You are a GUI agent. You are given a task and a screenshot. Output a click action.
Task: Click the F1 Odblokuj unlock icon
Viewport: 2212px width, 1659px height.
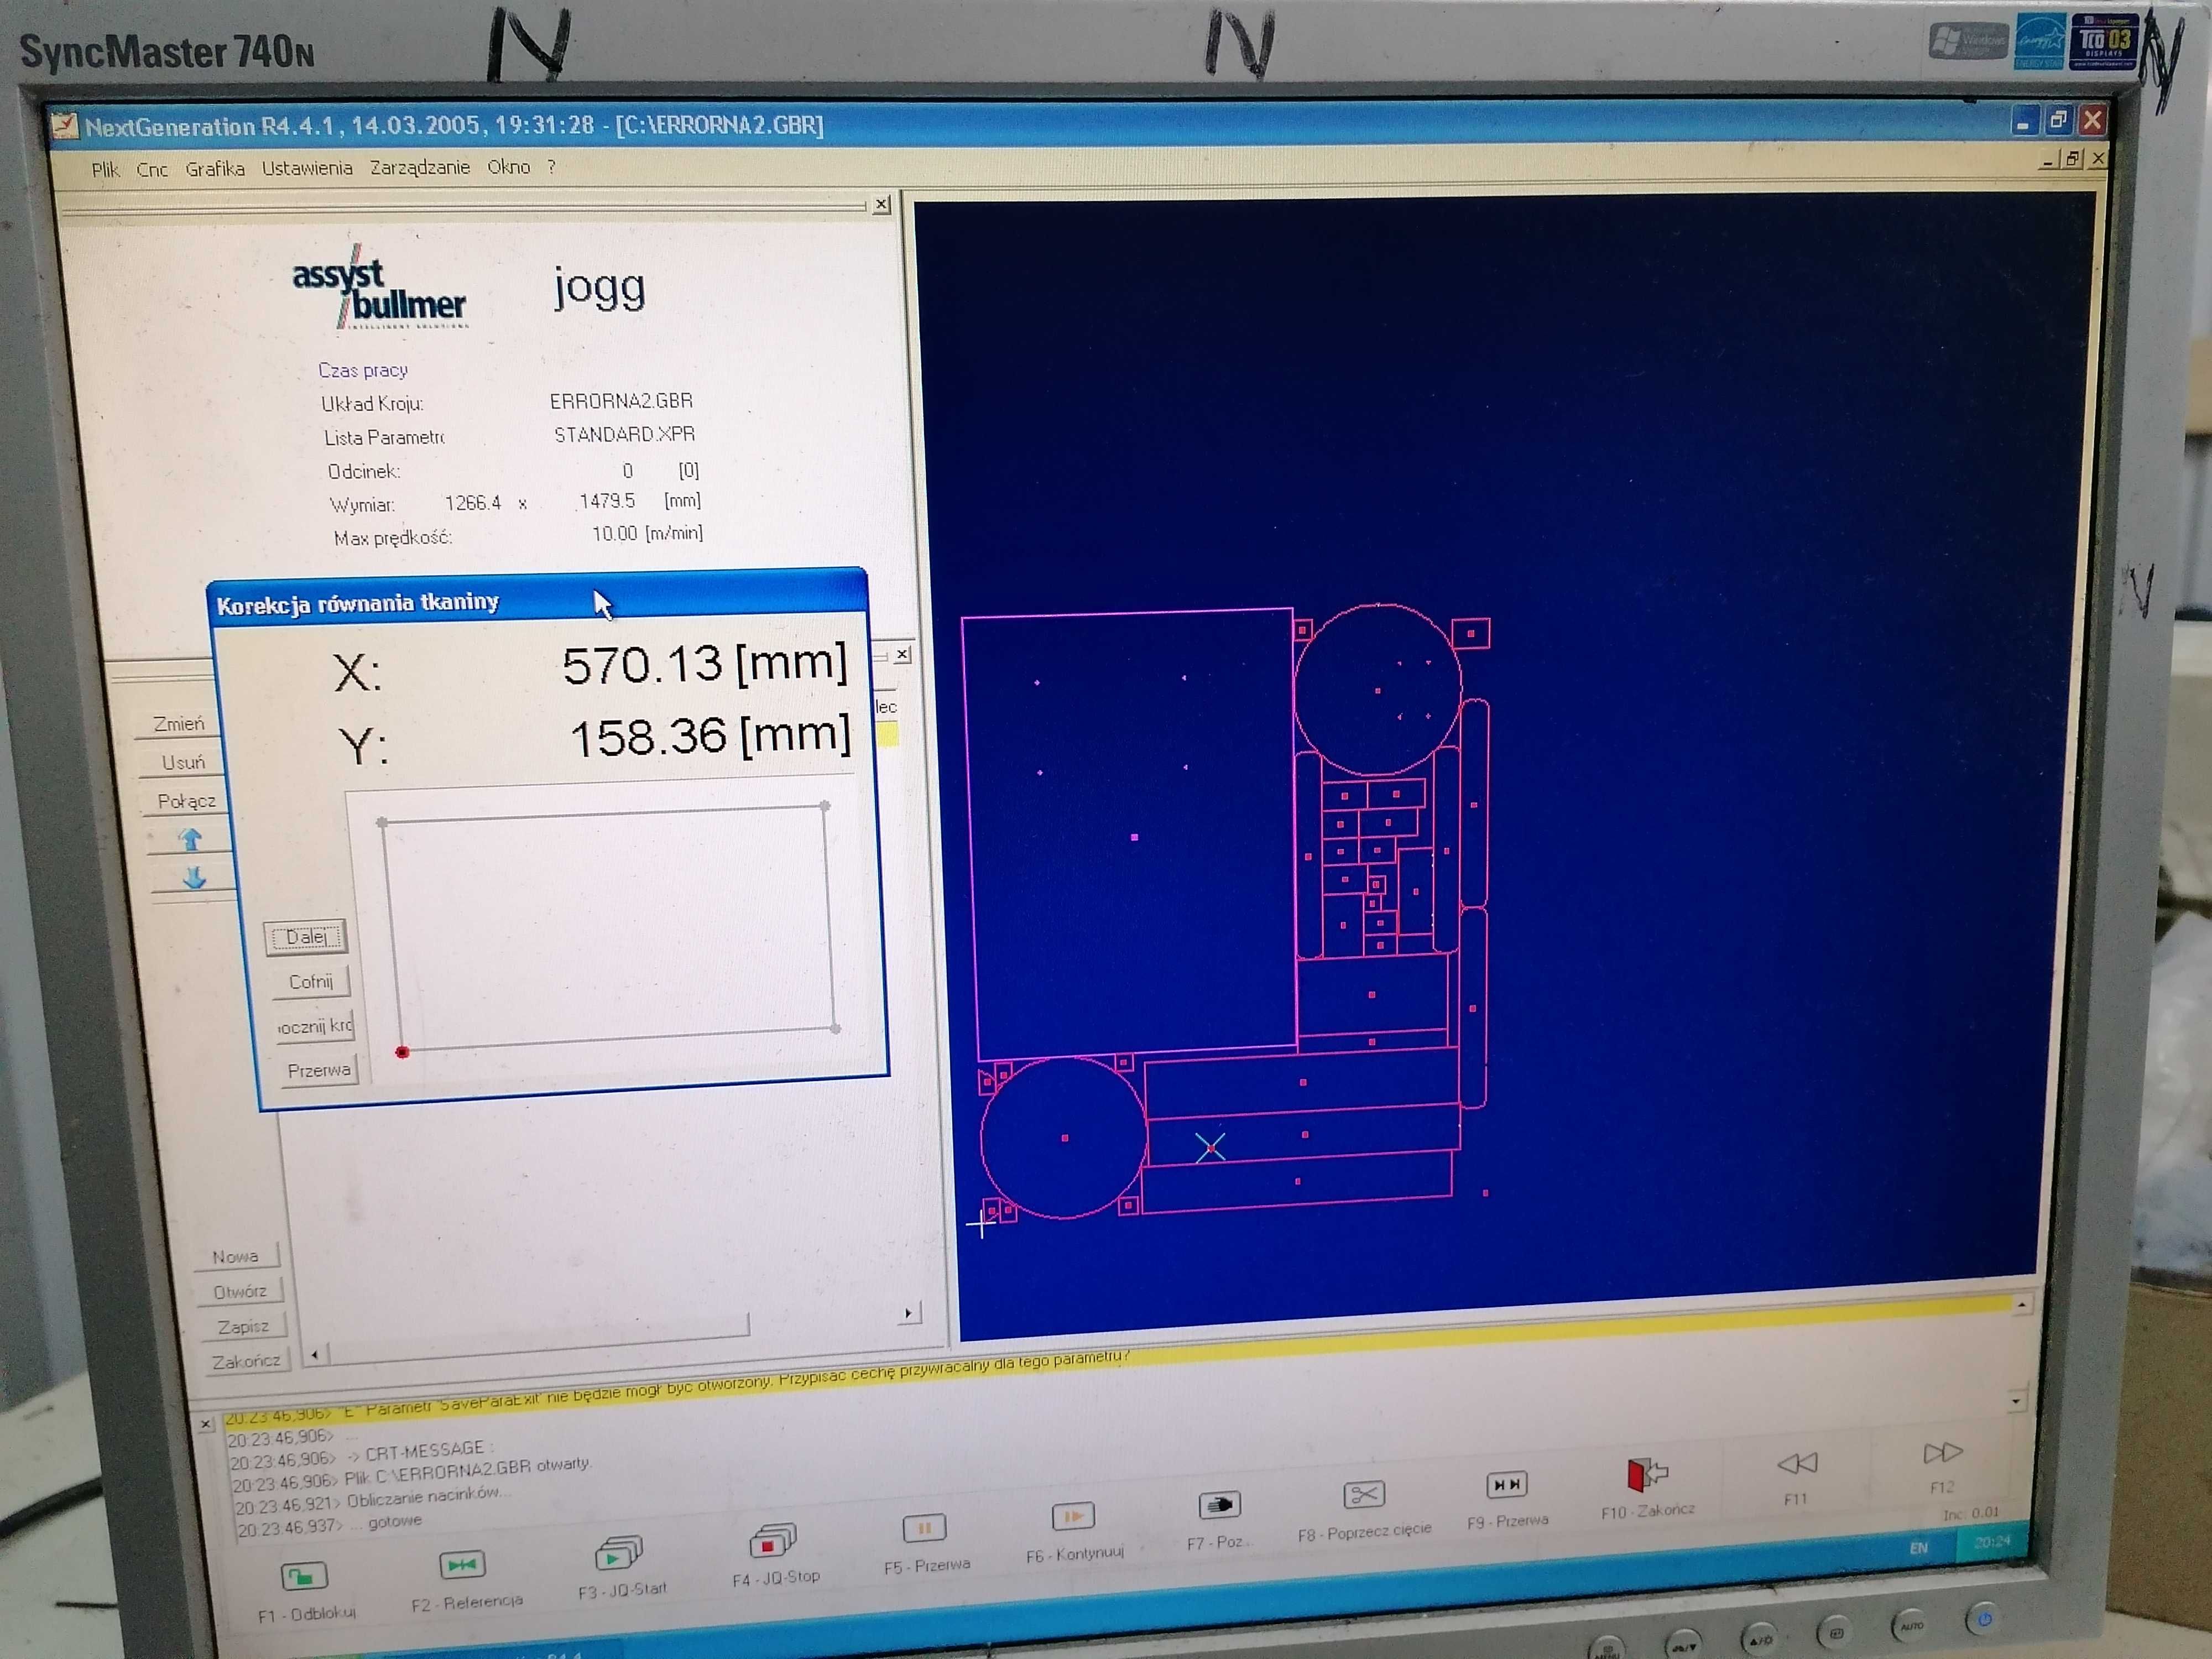coord(303,1577)
